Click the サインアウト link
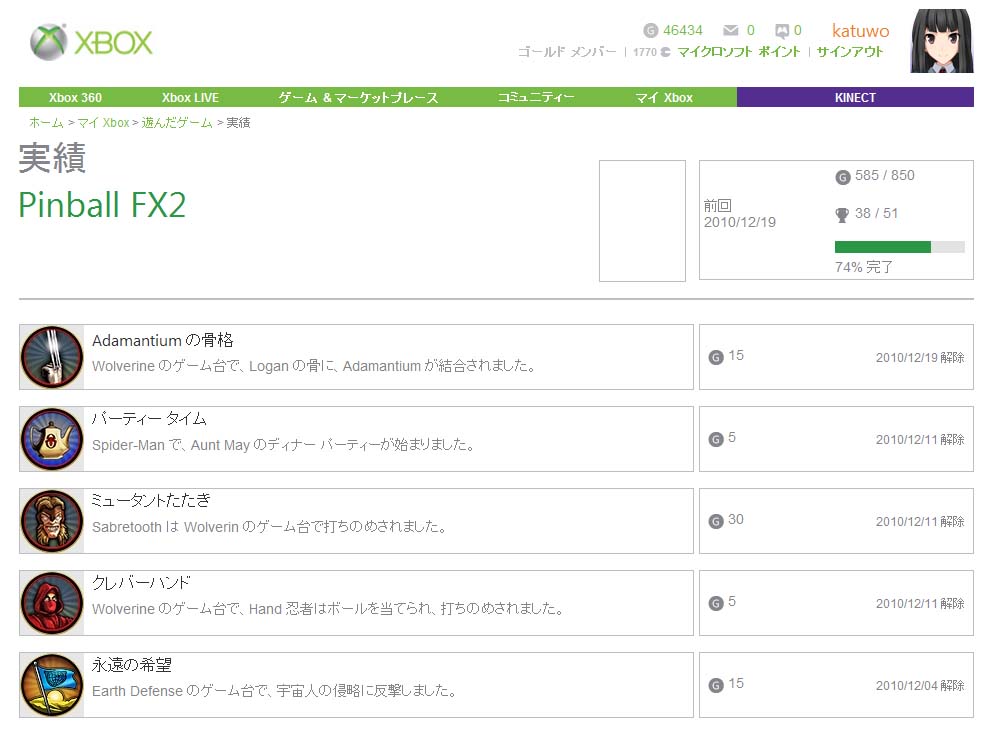 click(x=850, y=52)
